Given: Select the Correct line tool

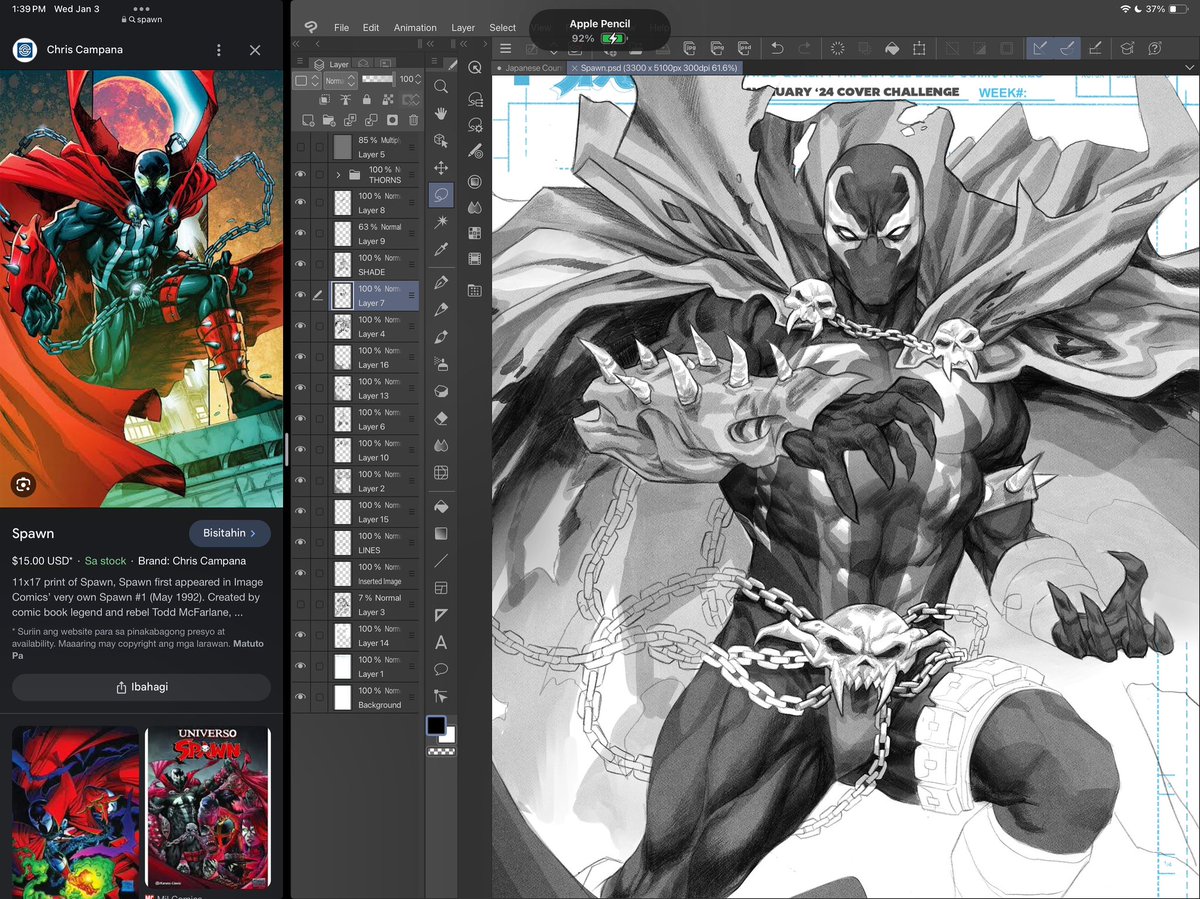Looking at the screenshot, I should (440, 696).
